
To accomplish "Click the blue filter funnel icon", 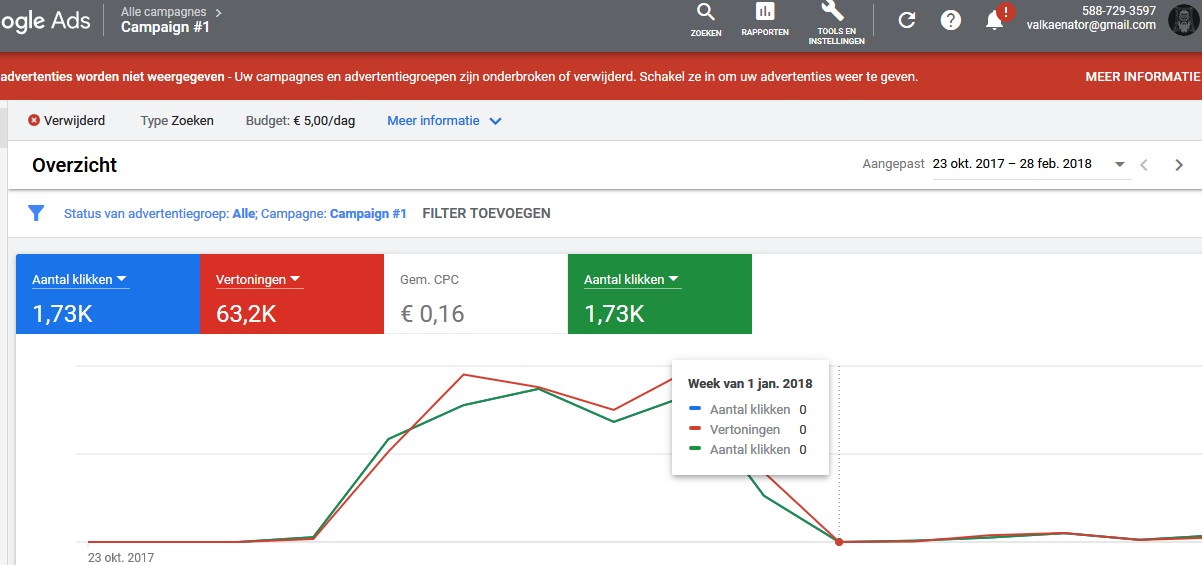I will pyautogui.click(x=36, y=213).
